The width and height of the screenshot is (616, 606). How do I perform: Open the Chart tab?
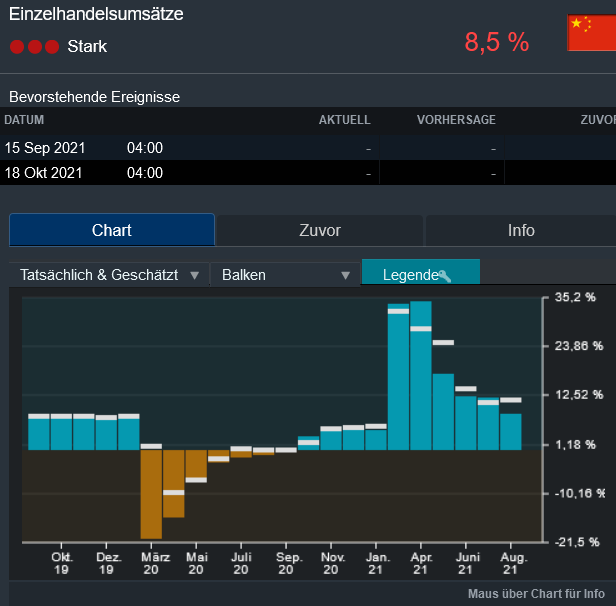[x=112, y=230]
